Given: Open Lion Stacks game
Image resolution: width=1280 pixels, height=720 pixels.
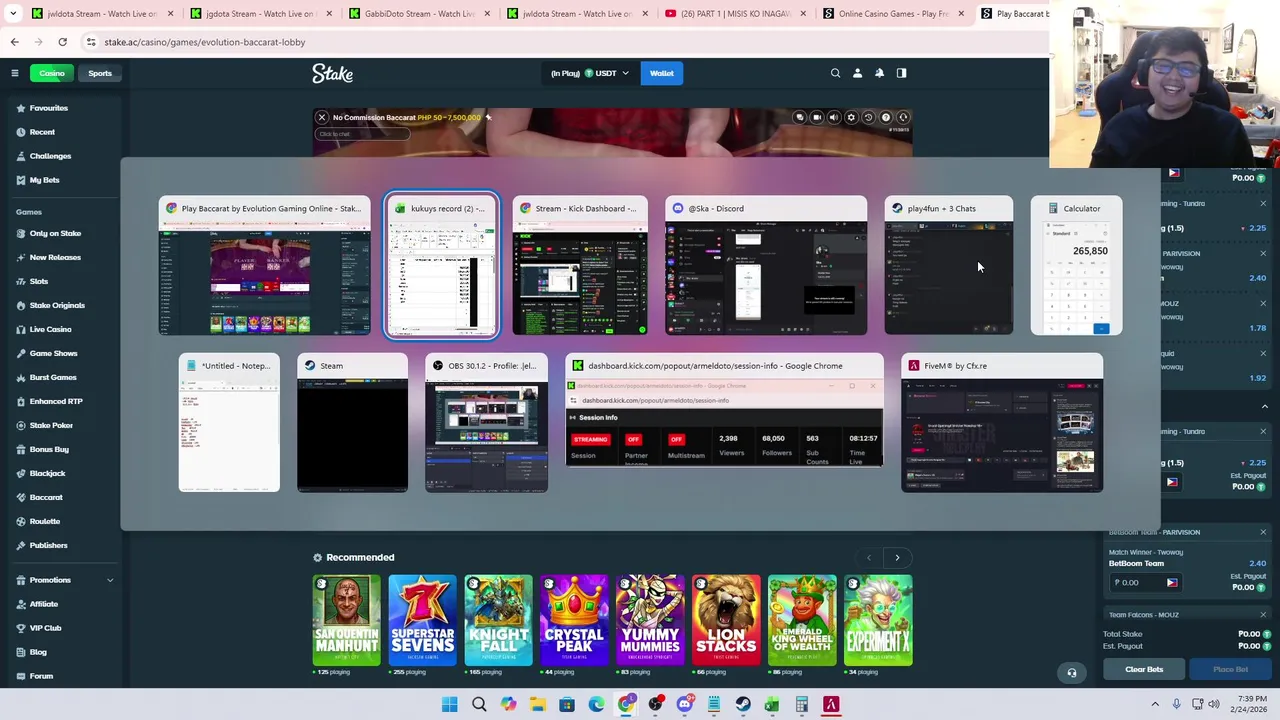Looking at the screenshot, I should tap(726, 620).
